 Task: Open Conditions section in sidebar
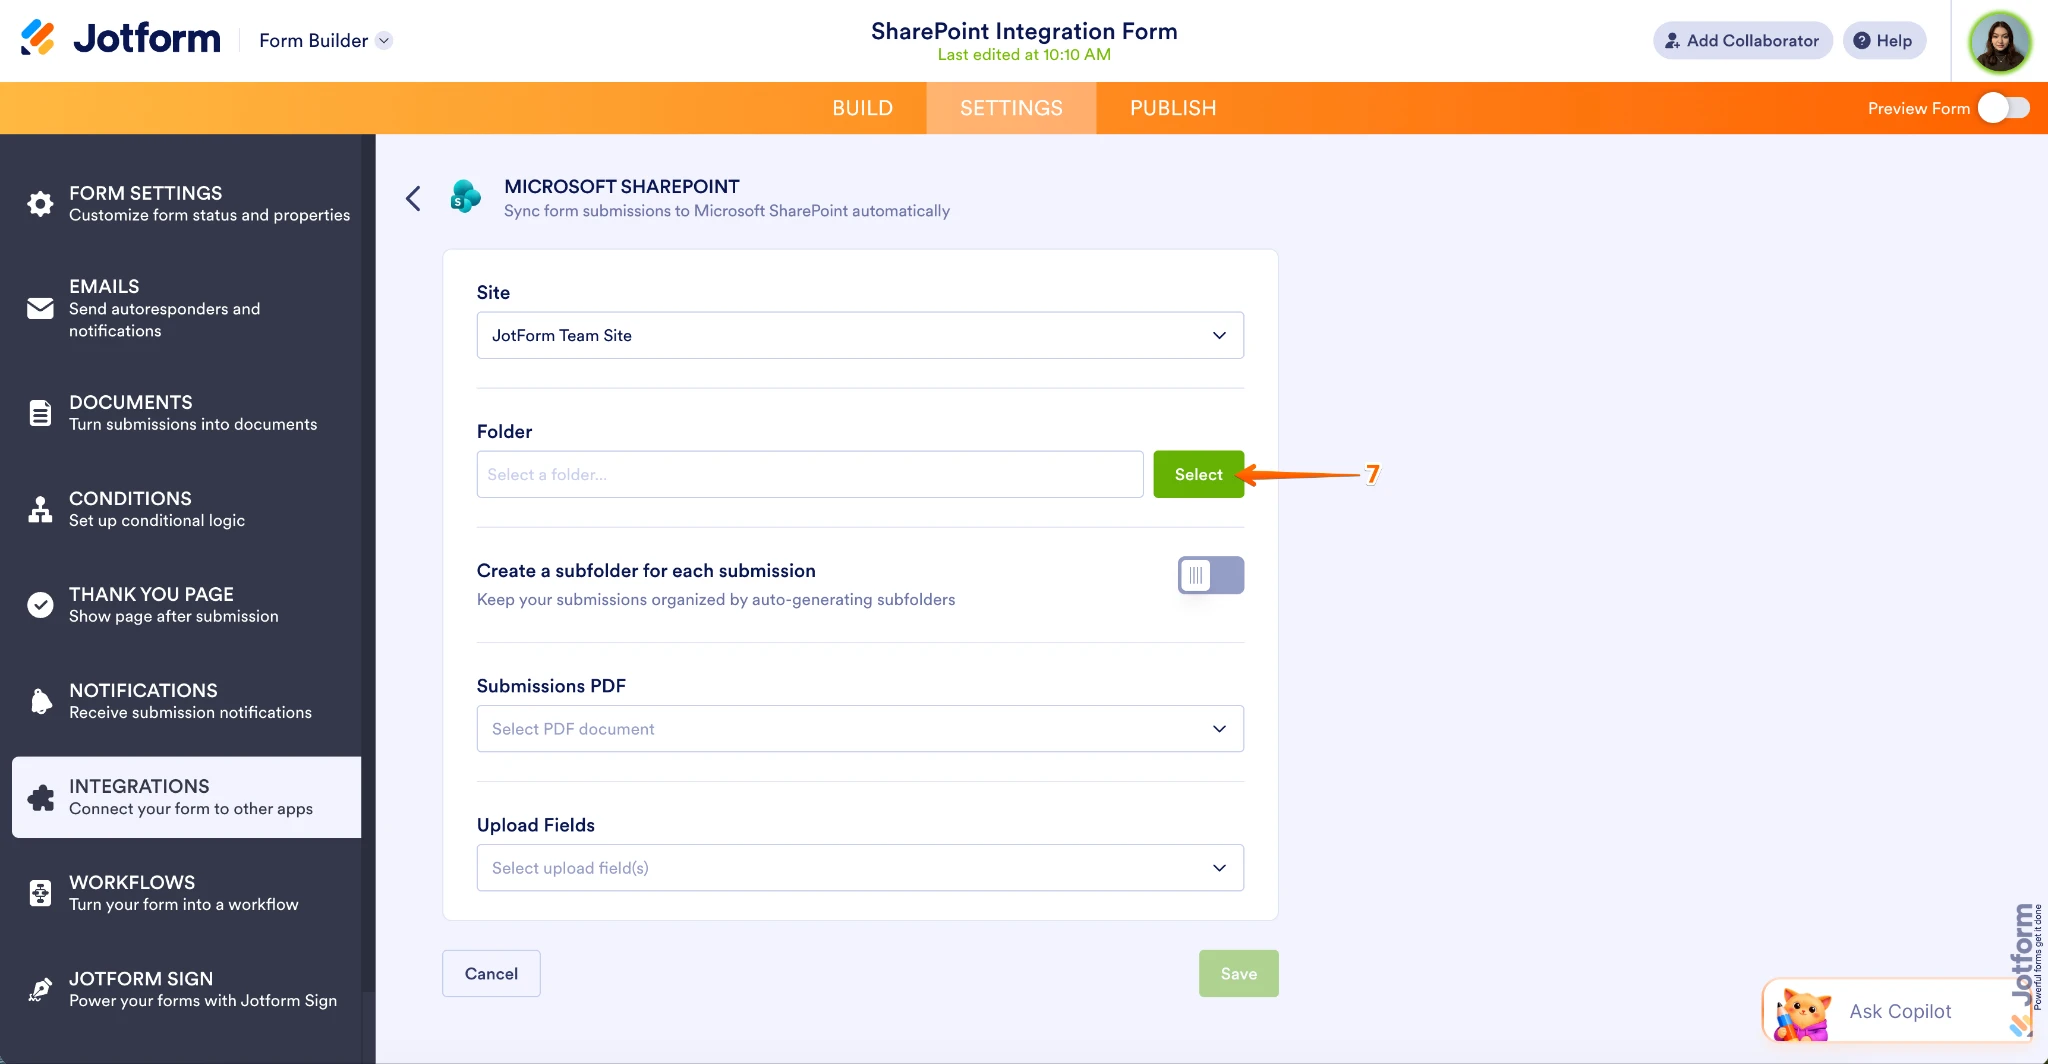pyautogui.click(x=187, y=509)
